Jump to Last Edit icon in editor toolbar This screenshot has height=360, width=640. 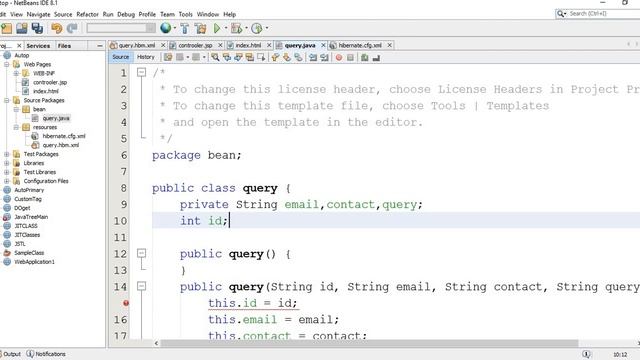[x=168, y=58]
